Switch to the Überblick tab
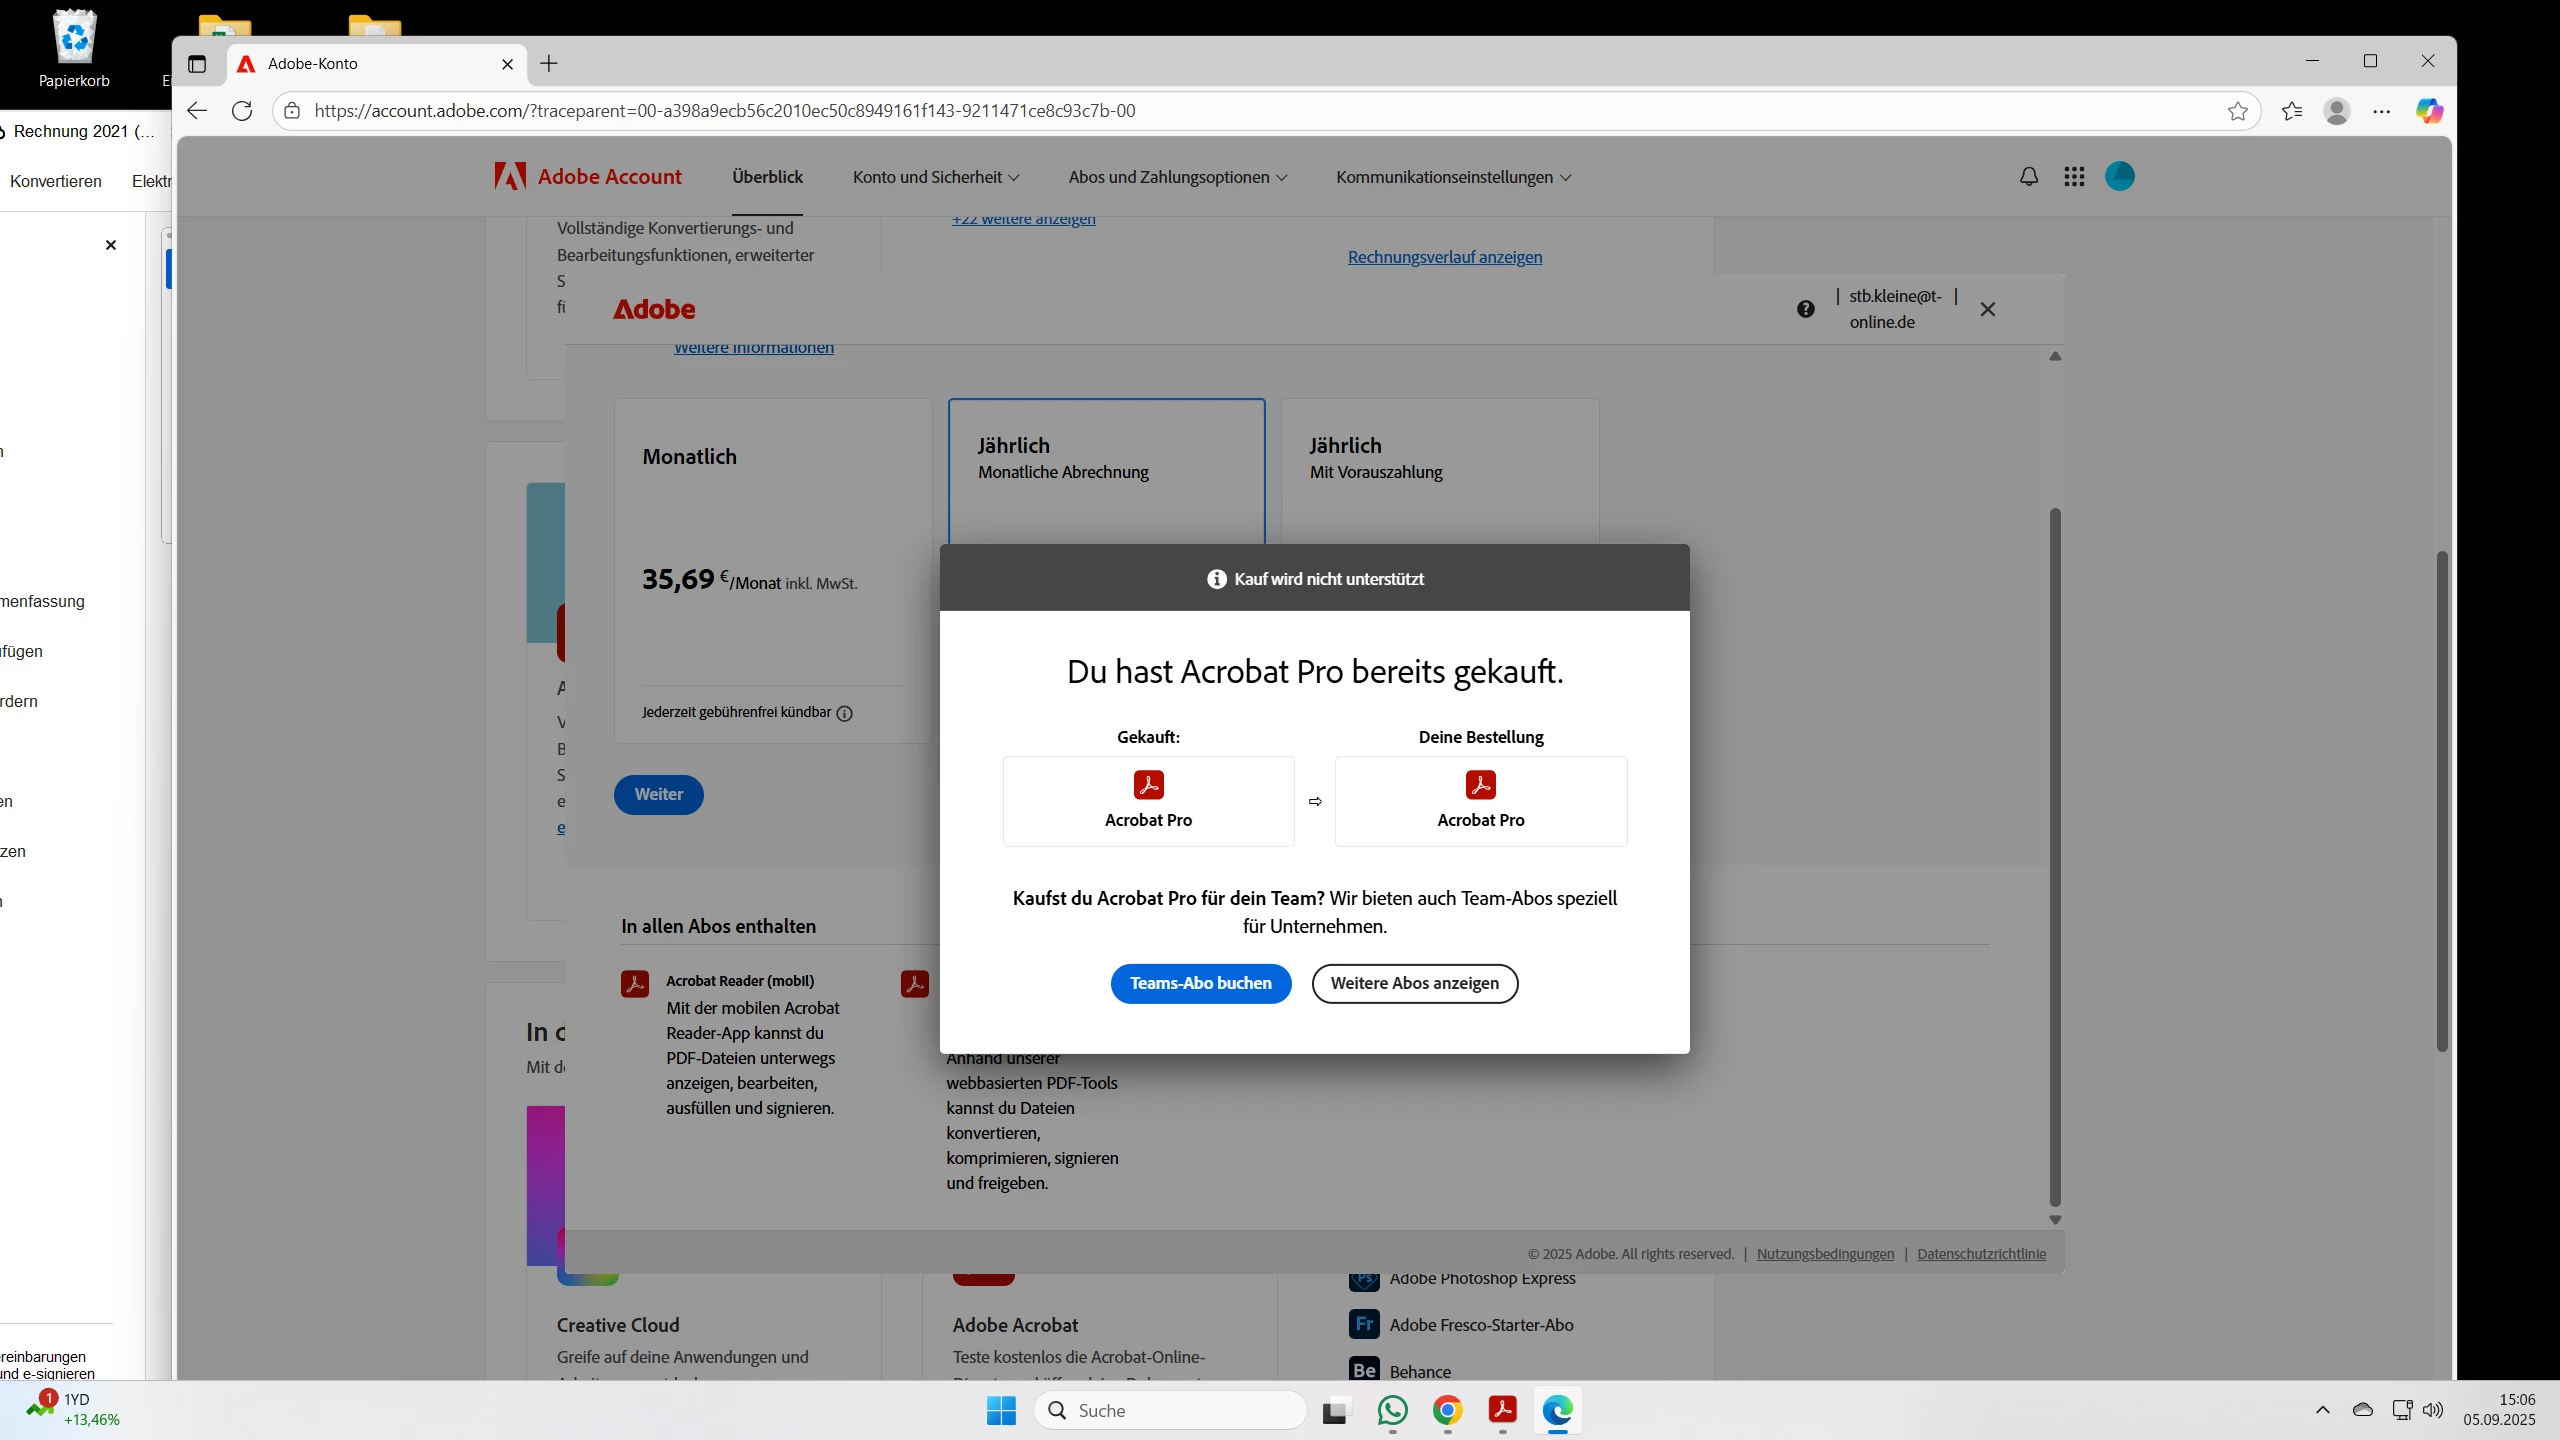Screen dimensions: 2560x1440 [767, 177]
